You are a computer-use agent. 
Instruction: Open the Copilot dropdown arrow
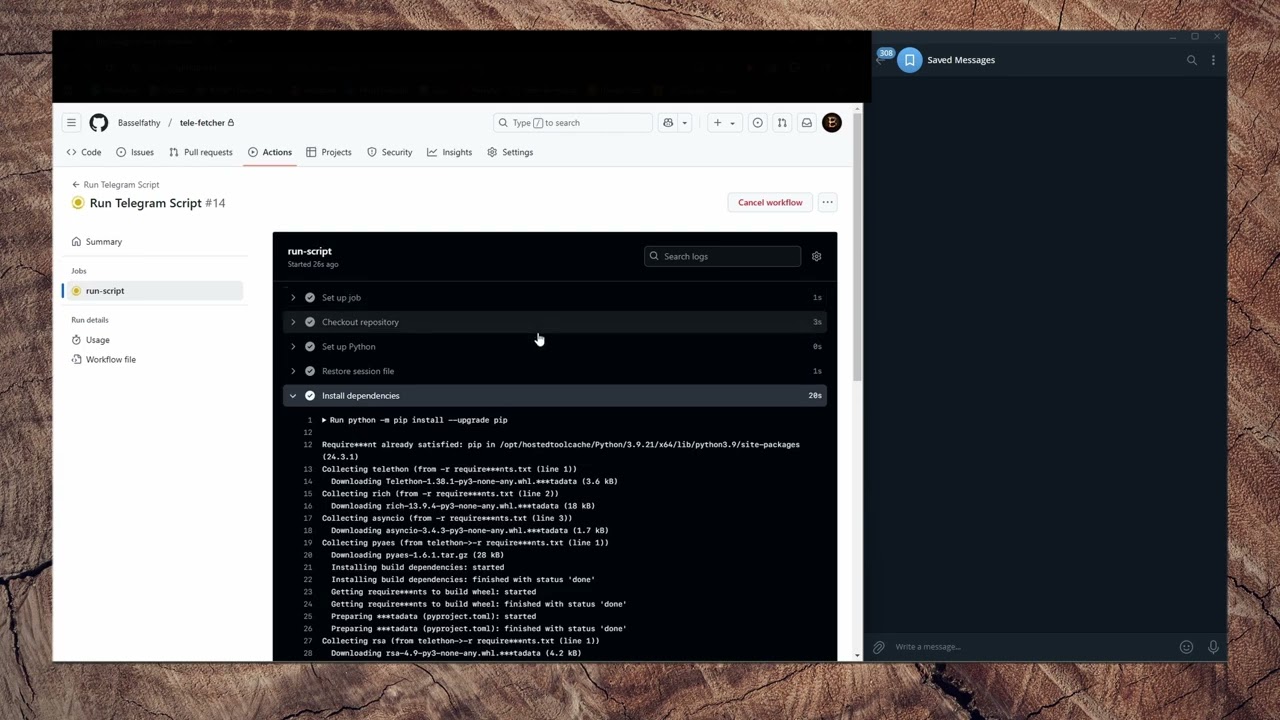[x=684, y=123]
